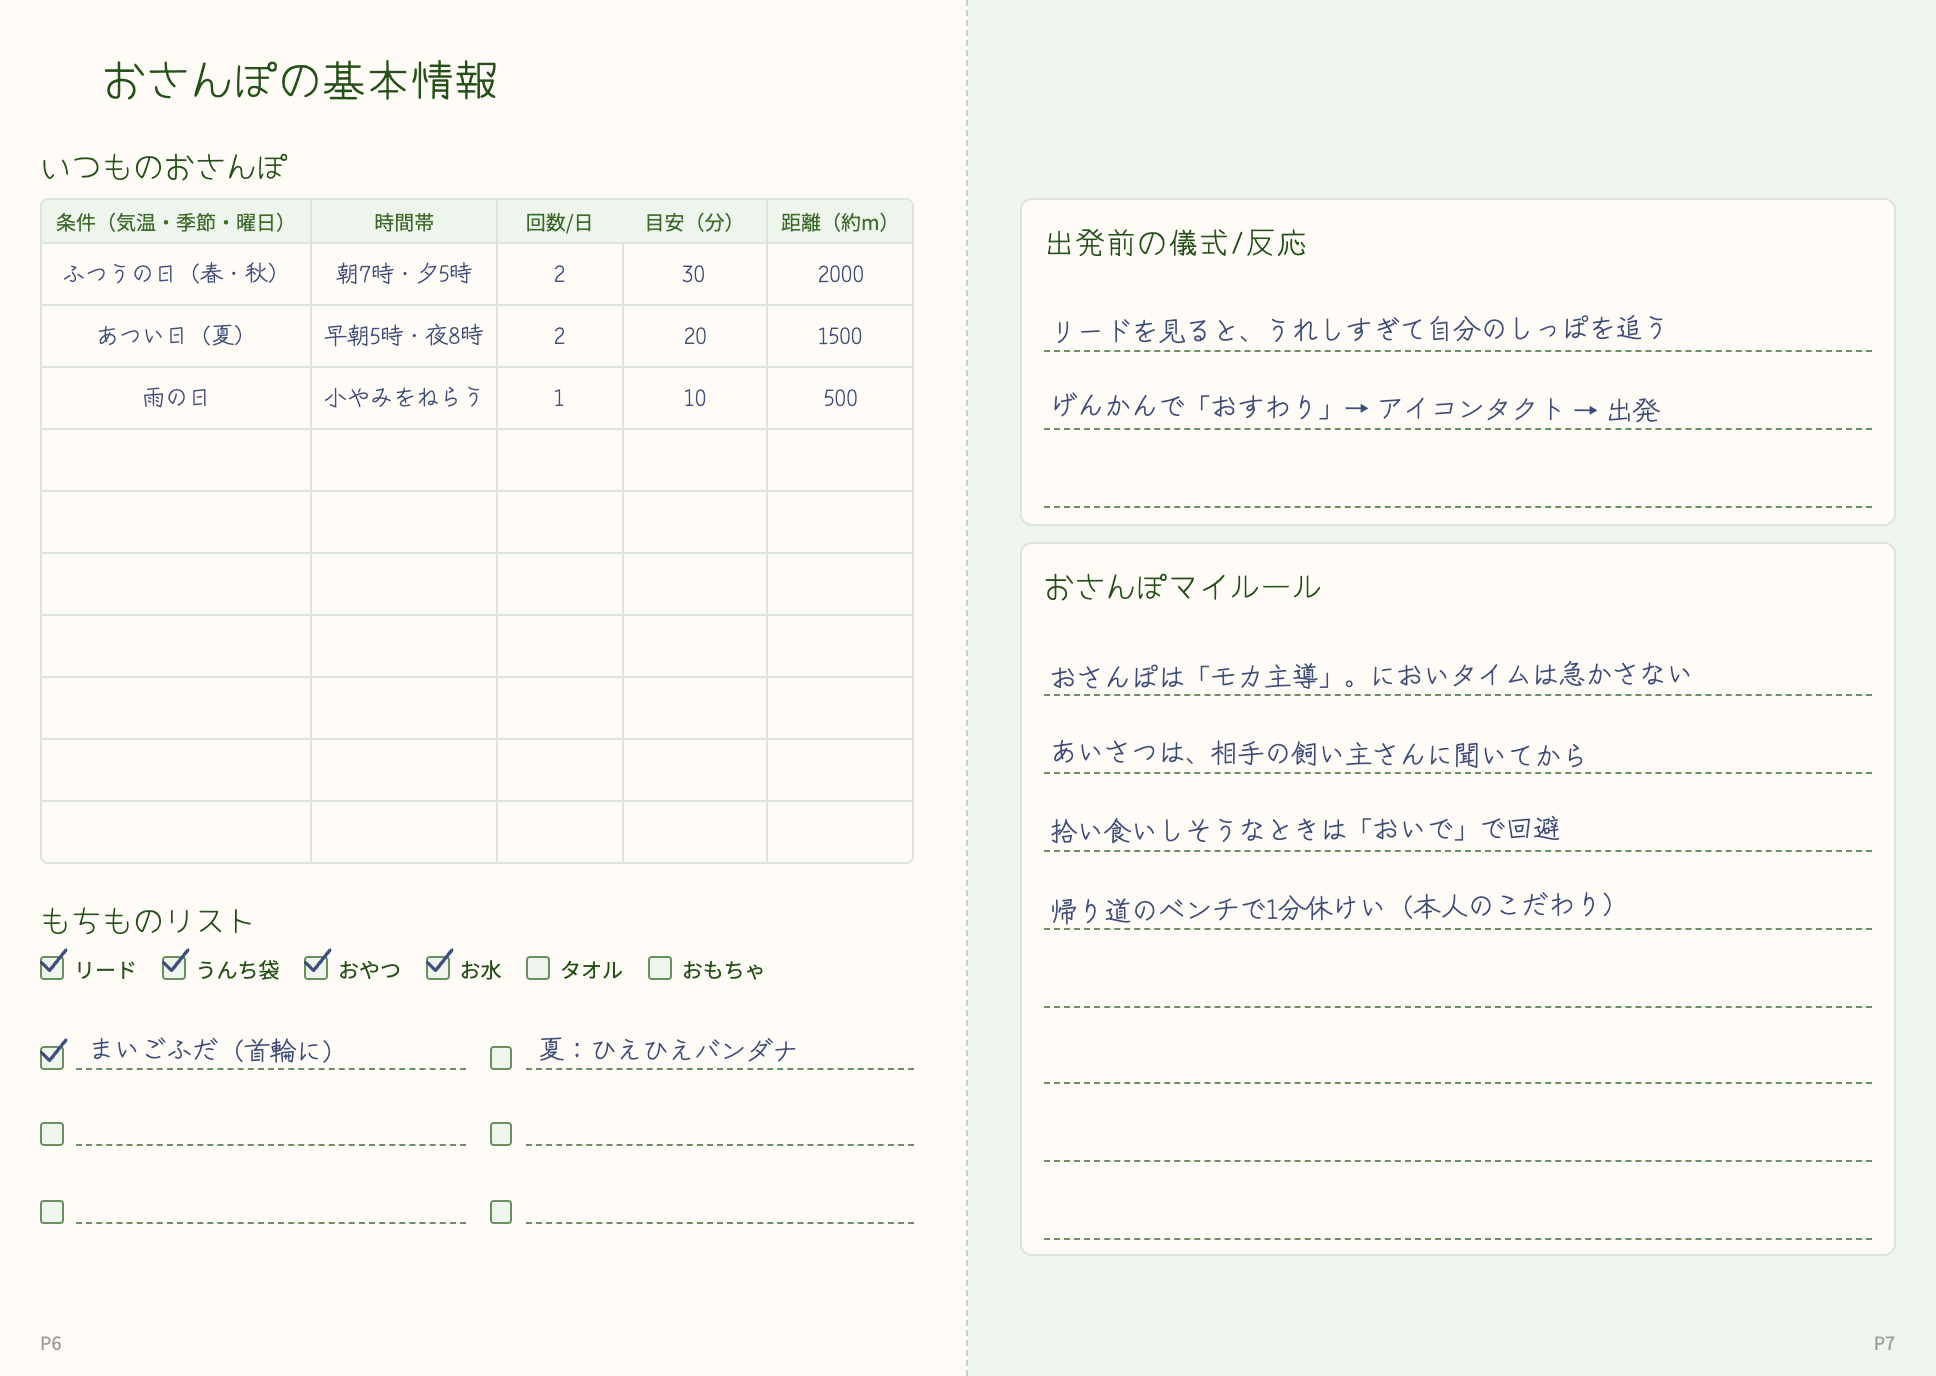This screenshot has width=1936, height=1376.
Task: Click the 10 minutes cell
Action: pos(694,398)
